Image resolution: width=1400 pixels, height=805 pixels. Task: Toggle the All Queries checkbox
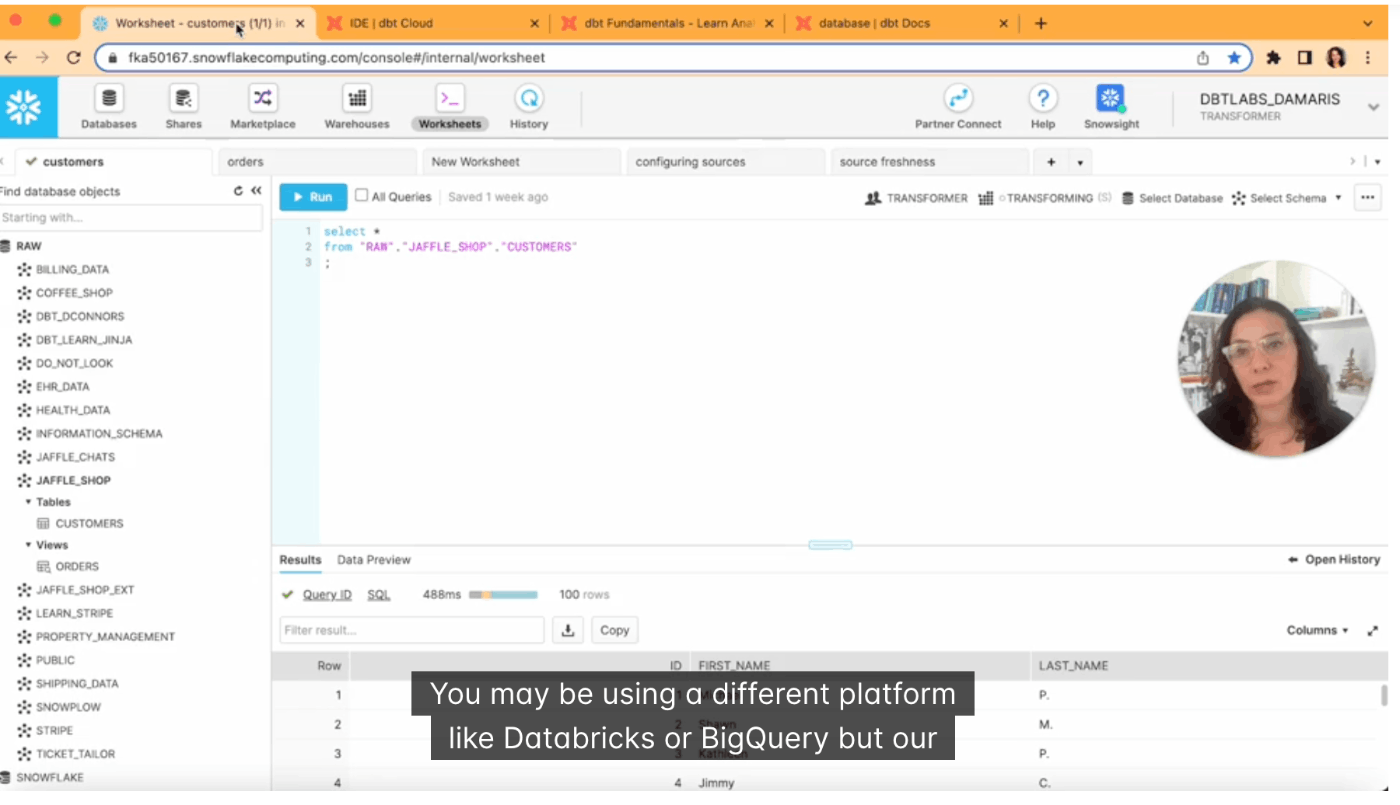(x=362, y=196)
